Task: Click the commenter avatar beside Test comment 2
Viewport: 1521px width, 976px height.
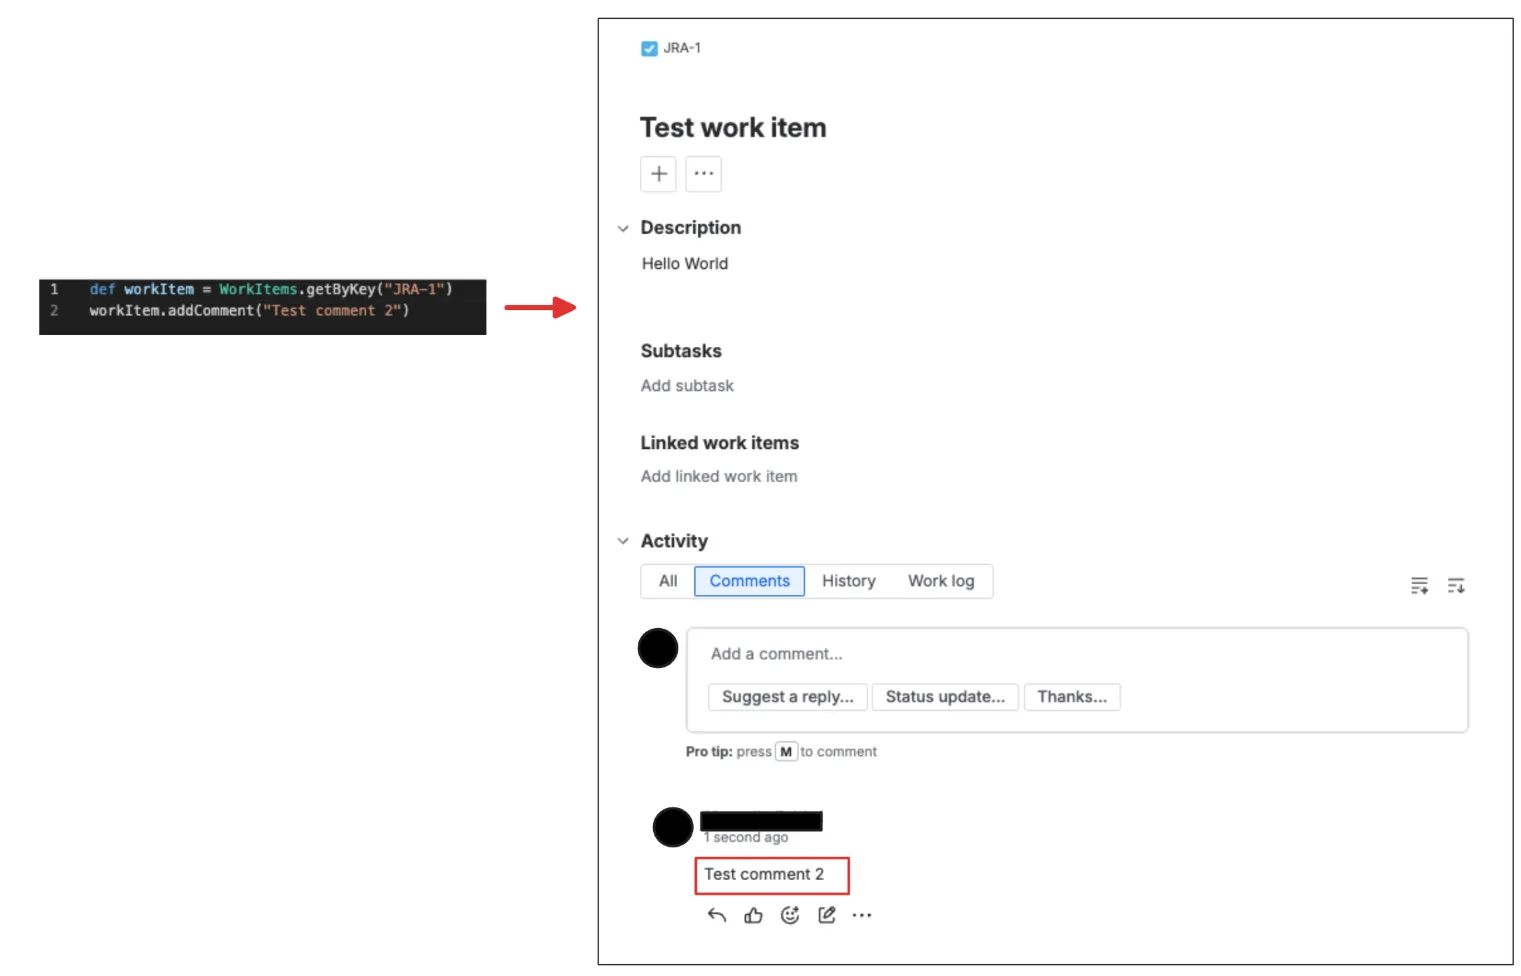Action: pyautogui.click(x=673, y=827)
